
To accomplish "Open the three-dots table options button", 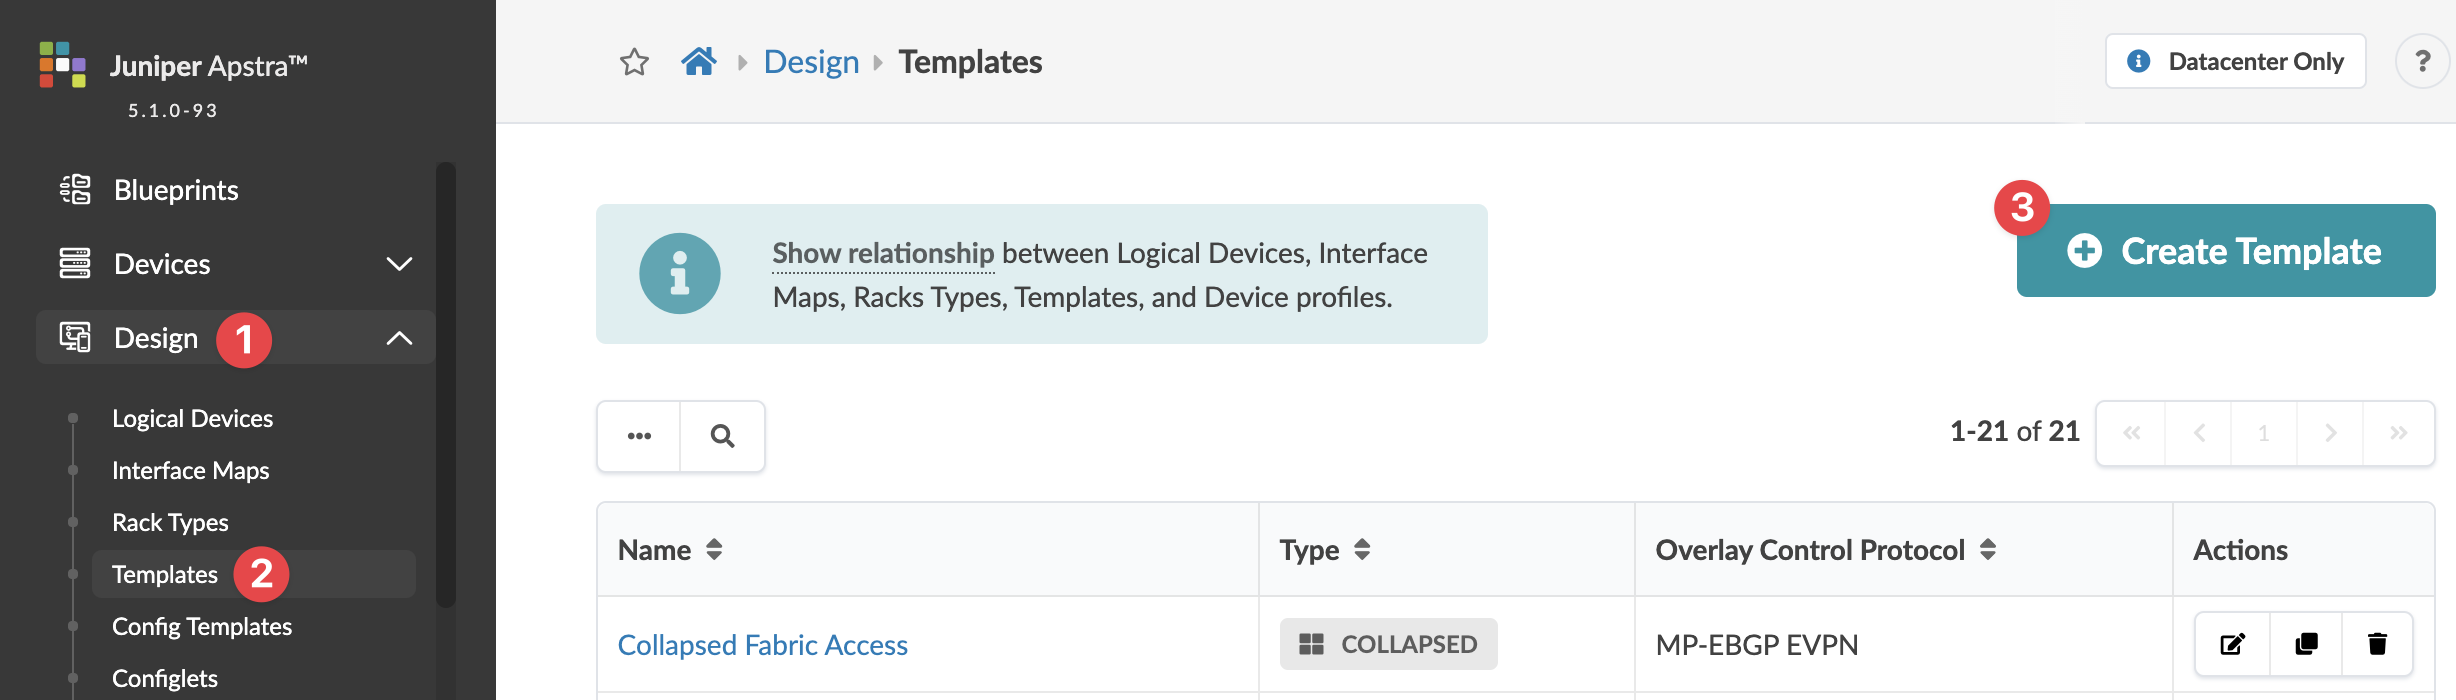I will (639, 436).
